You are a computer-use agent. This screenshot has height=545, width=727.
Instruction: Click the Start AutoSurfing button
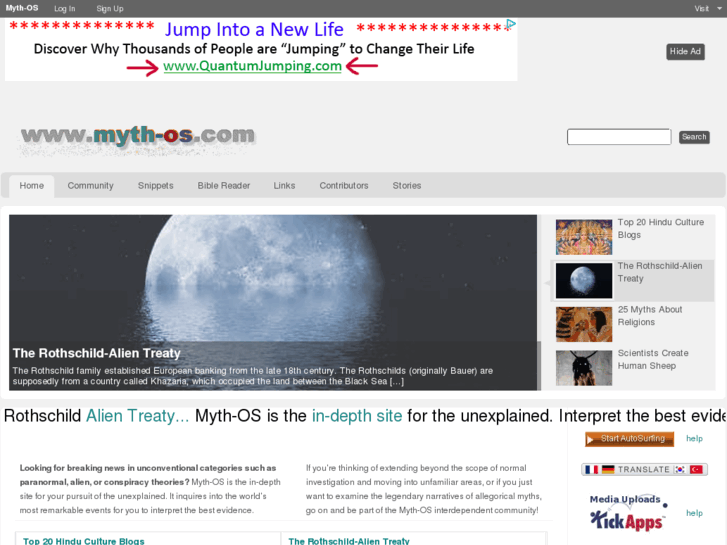pos(629,439)
